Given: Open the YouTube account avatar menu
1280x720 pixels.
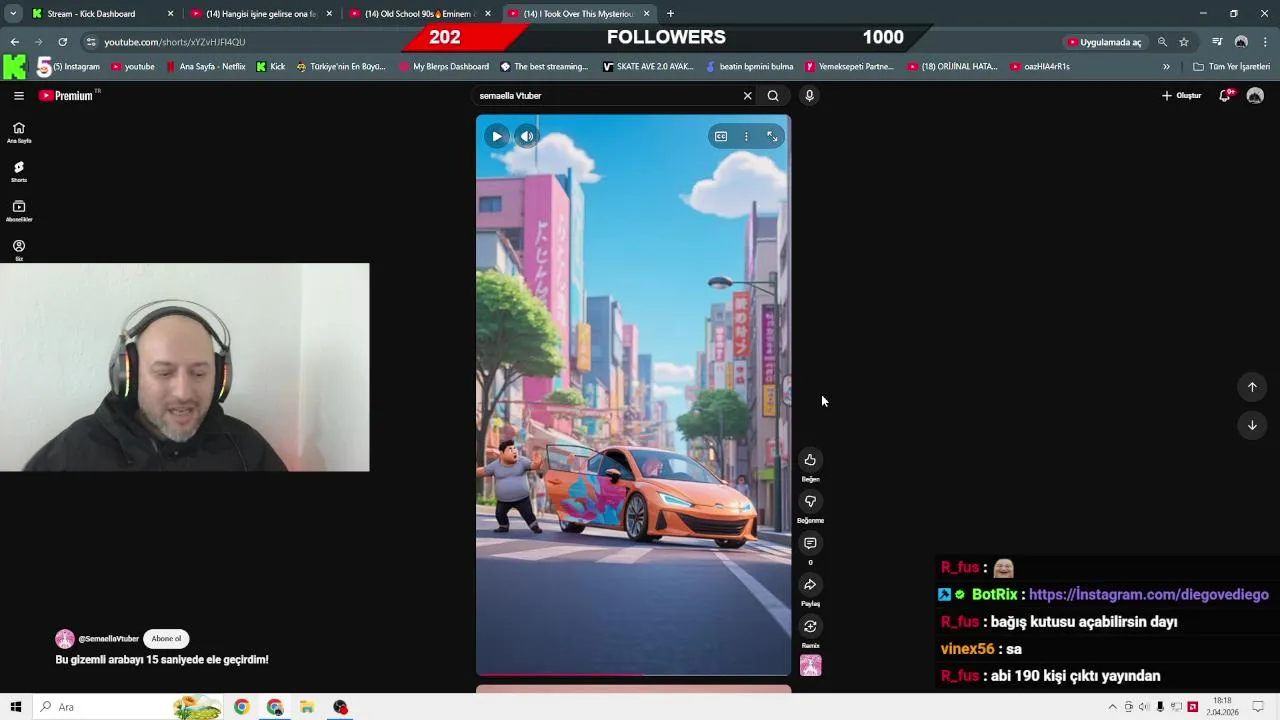Looking at the screenshot, I should (x=1255, y=96).
